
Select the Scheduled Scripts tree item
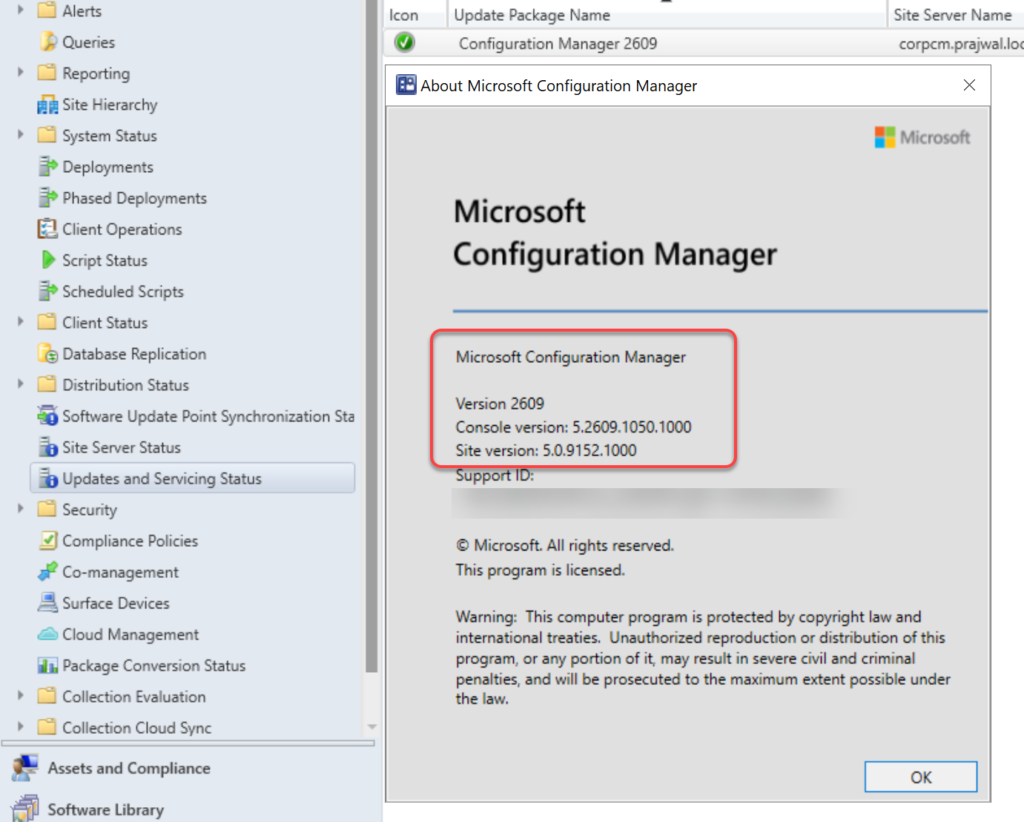click(x=123, y=292)
